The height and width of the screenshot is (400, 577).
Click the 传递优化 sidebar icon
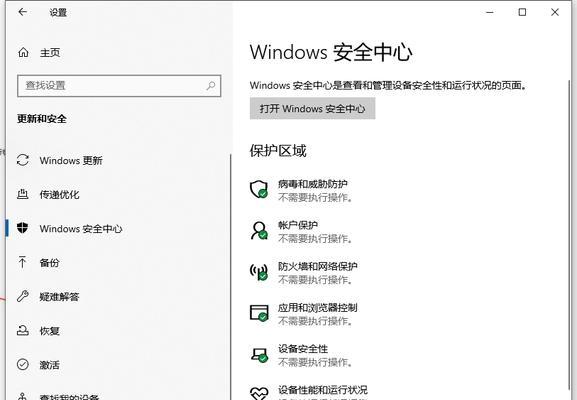pyautogui.click(x=22, y=194)
